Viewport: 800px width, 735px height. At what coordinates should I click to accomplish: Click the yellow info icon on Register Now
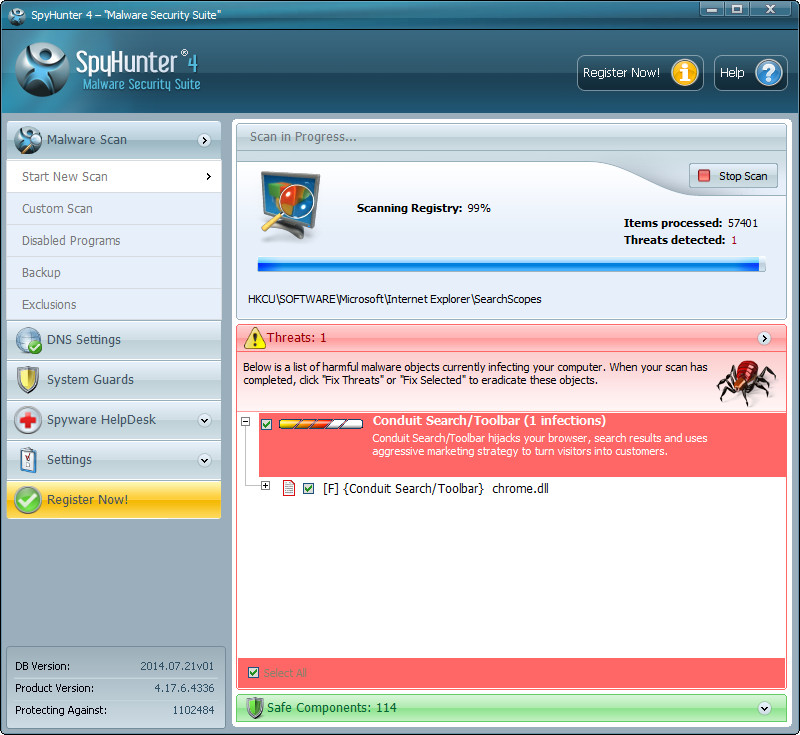click(684, 72)
